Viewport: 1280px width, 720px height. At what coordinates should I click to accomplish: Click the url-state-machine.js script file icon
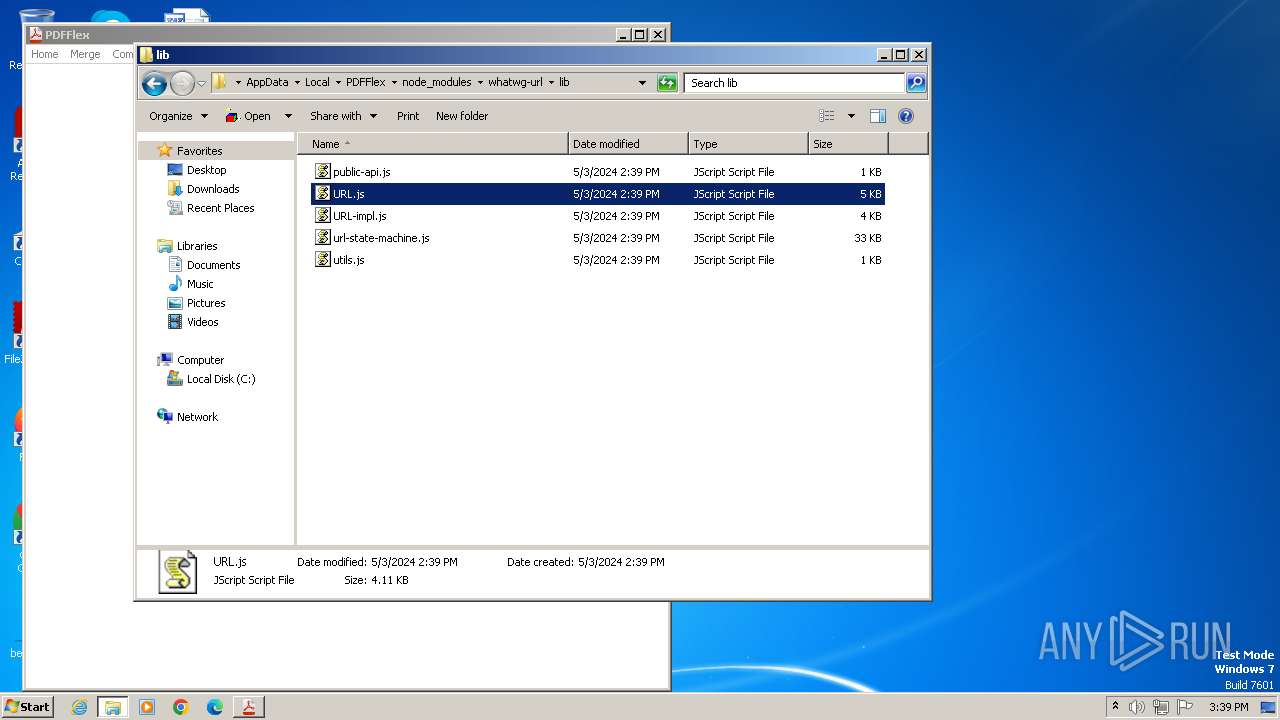click(x=323, y=238)
